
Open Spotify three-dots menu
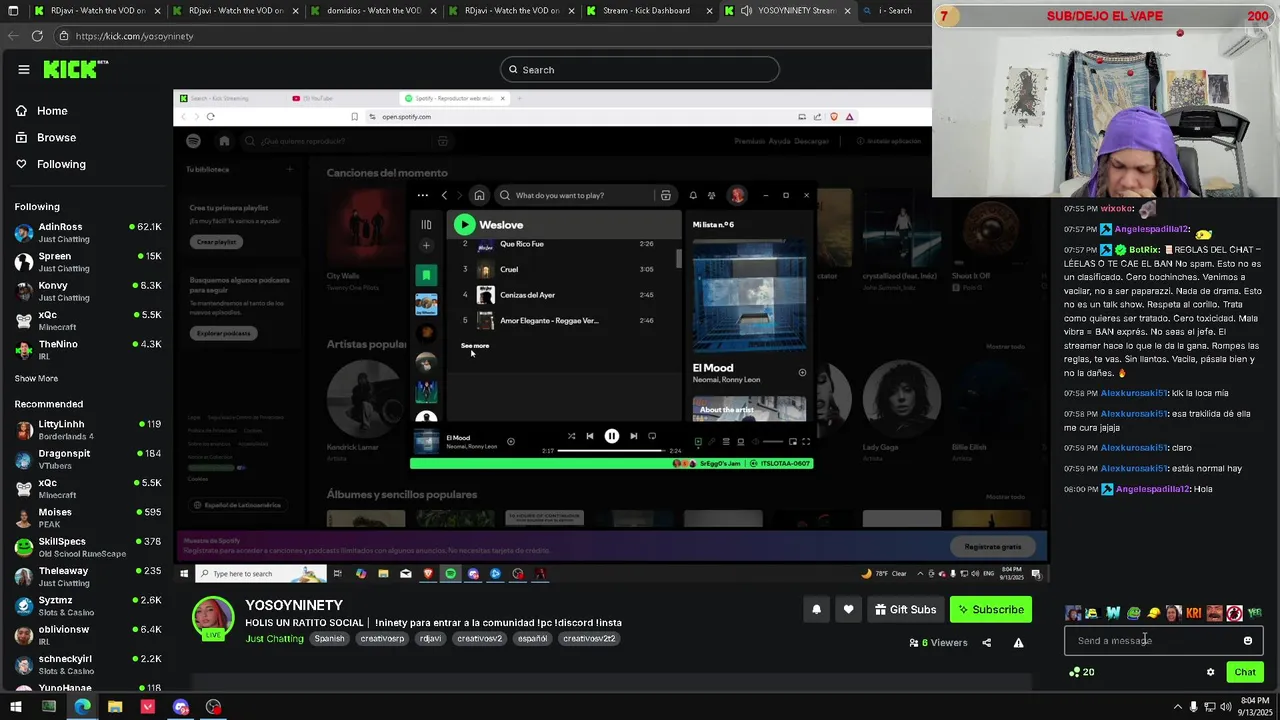tap(423, 195)
